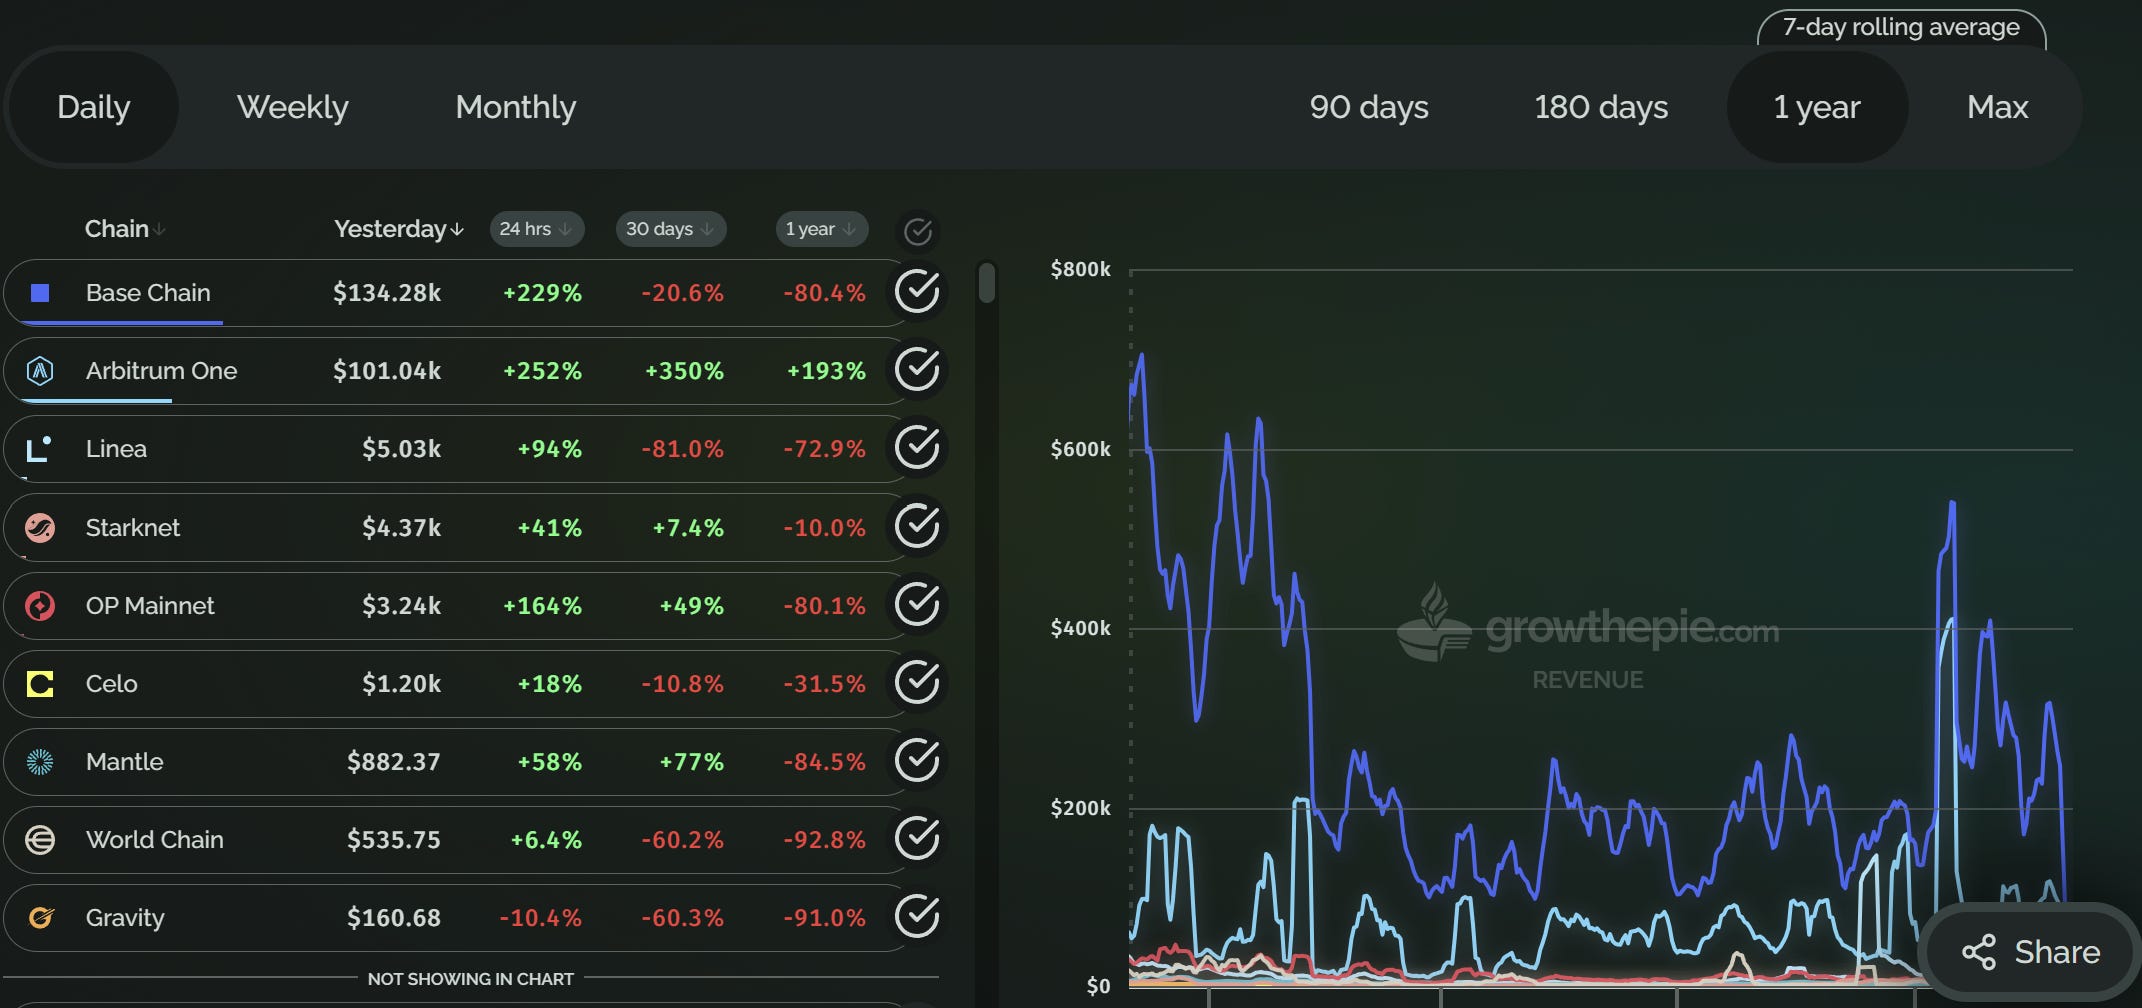
Task: Click the chain list scrollbar thumb
Action: (987, 282)
